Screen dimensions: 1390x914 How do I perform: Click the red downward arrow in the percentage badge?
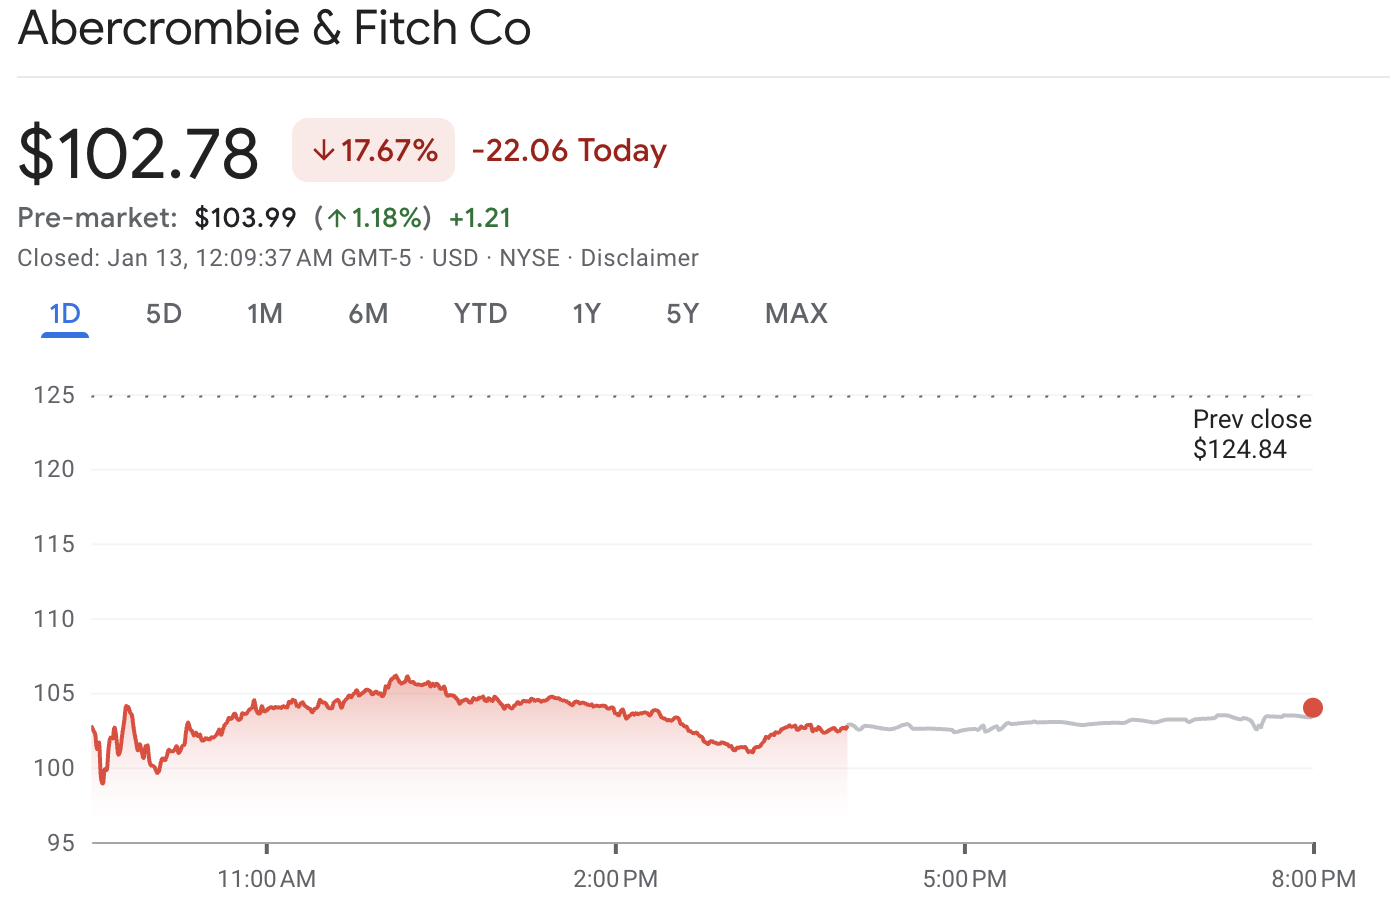click(322, 149)
